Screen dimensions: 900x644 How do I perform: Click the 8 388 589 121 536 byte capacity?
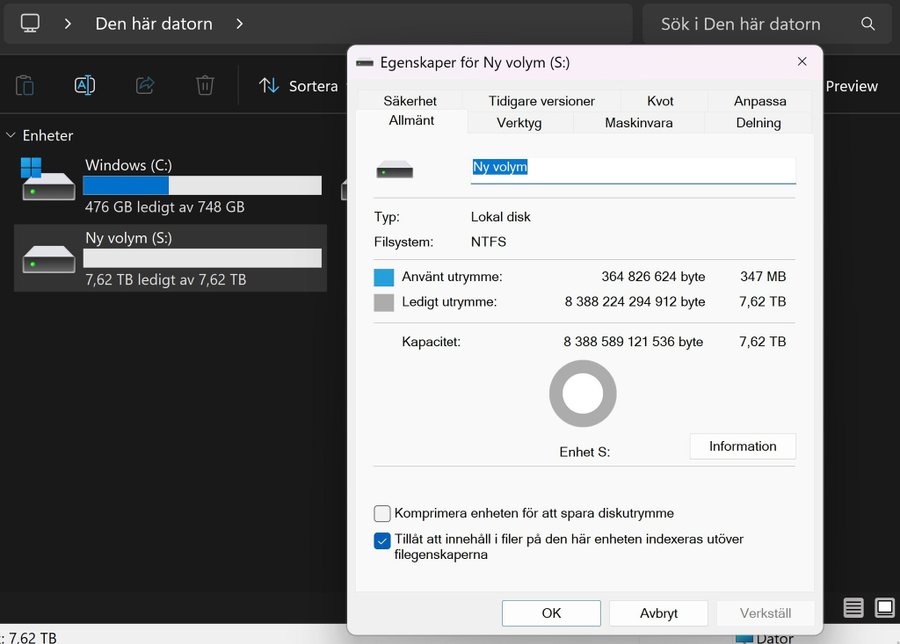tap(633, 342)
